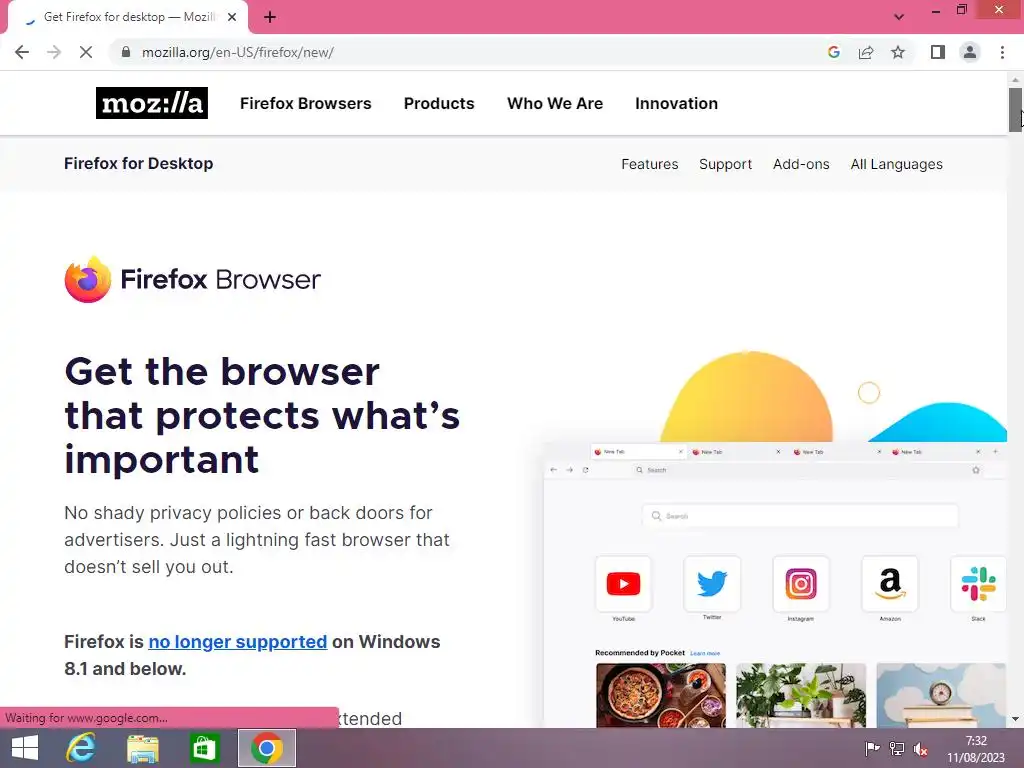Image resolution: width=1024 pixels, height=768 pixels.
Task: Open the Add-ons link
Action: click(801, 164)
